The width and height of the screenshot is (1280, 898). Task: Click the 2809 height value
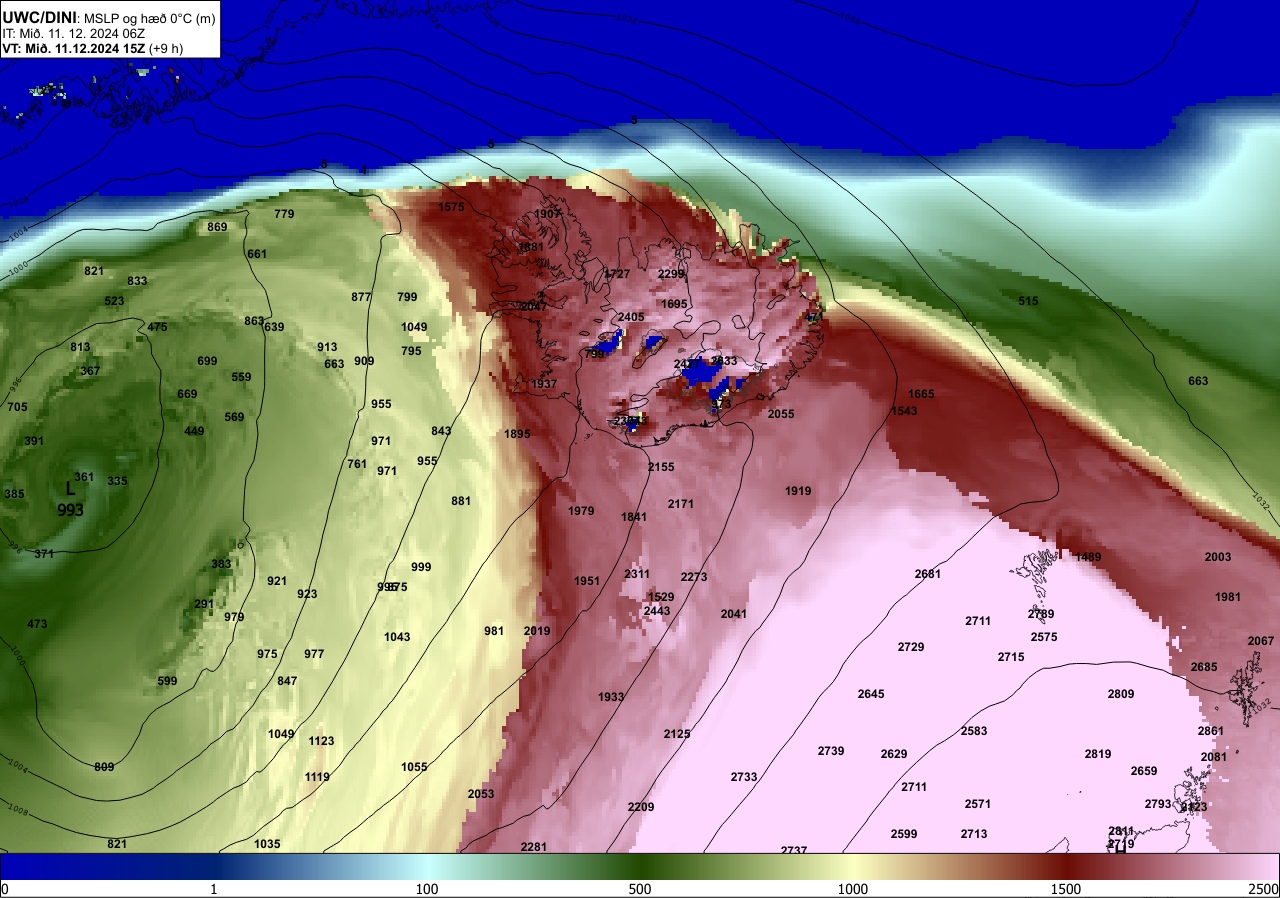(1121, 694)
